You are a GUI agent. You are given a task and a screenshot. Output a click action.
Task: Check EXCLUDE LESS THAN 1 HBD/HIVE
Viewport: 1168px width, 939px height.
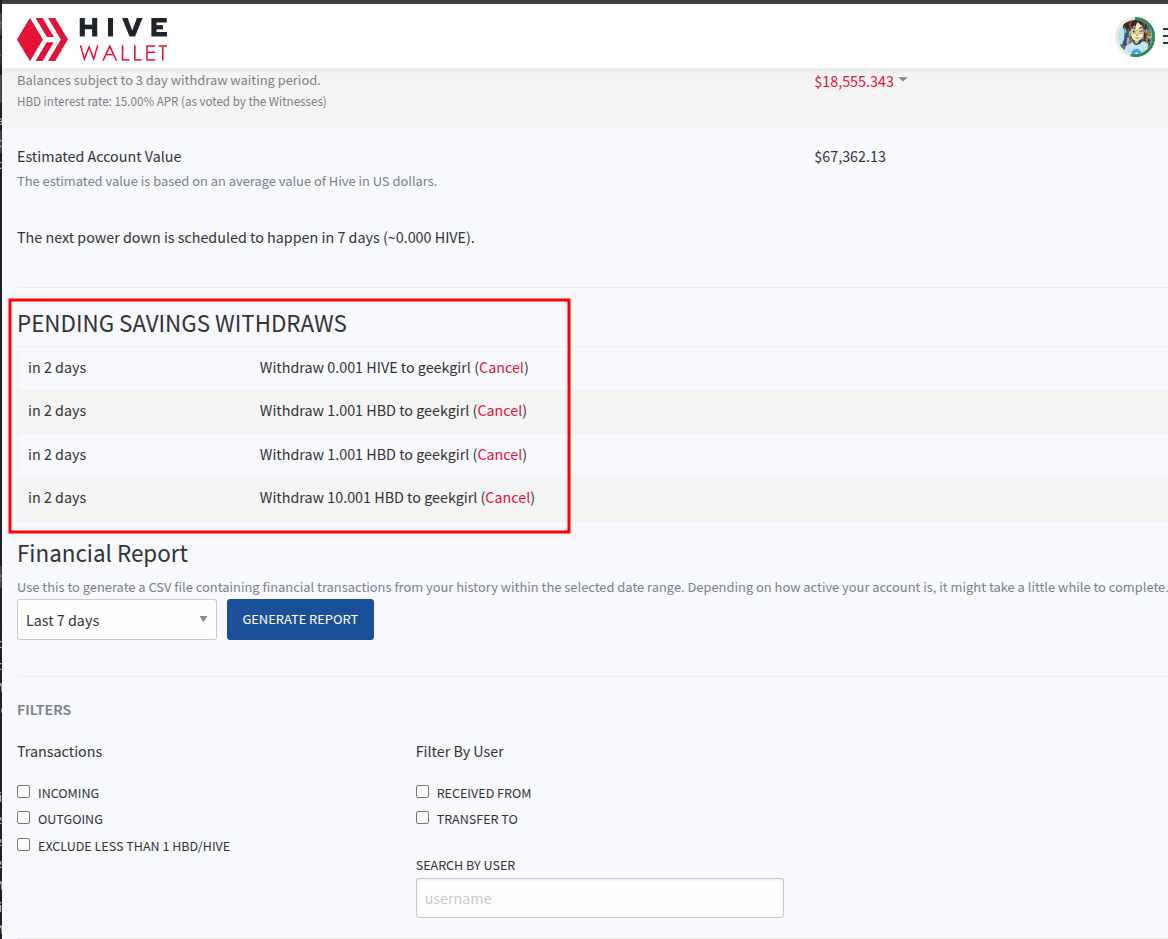coord(24,845)
